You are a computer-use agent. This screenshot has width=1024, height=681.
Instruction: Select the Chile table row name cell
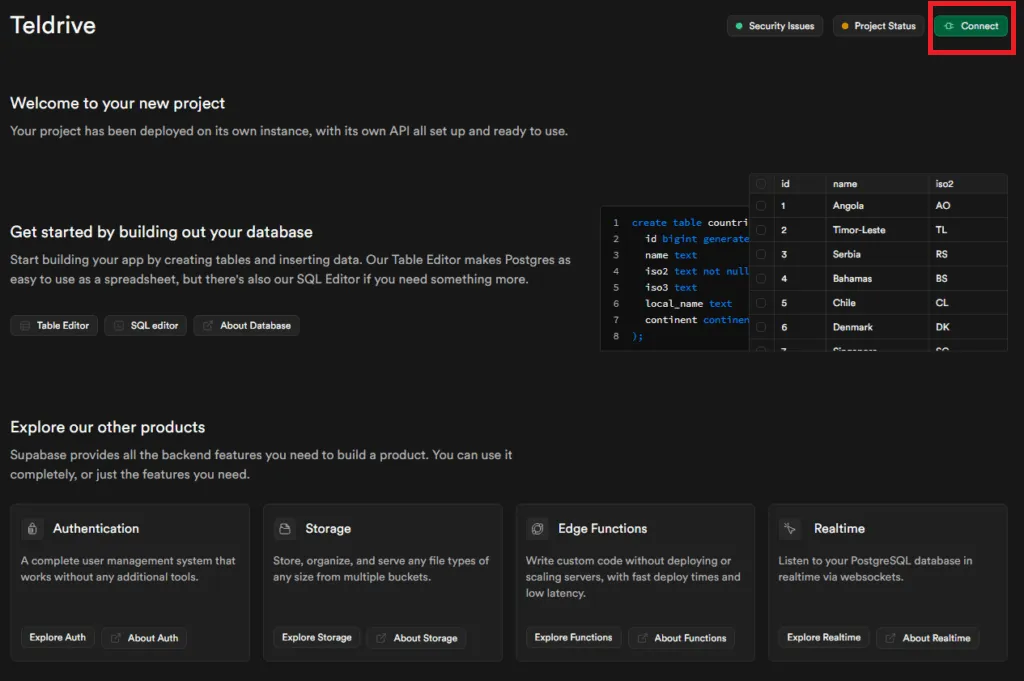(x=844, y=303)
